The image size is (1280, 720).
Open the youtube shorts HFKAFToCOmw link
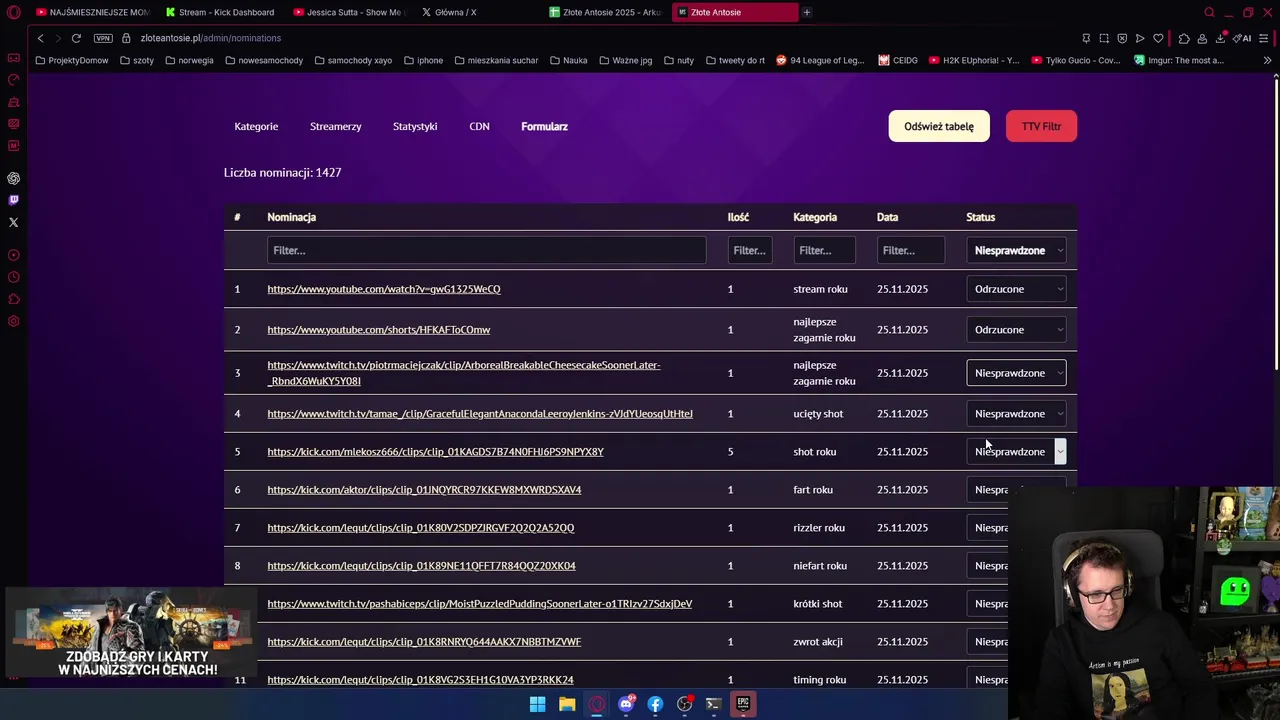tap(379, 330)
